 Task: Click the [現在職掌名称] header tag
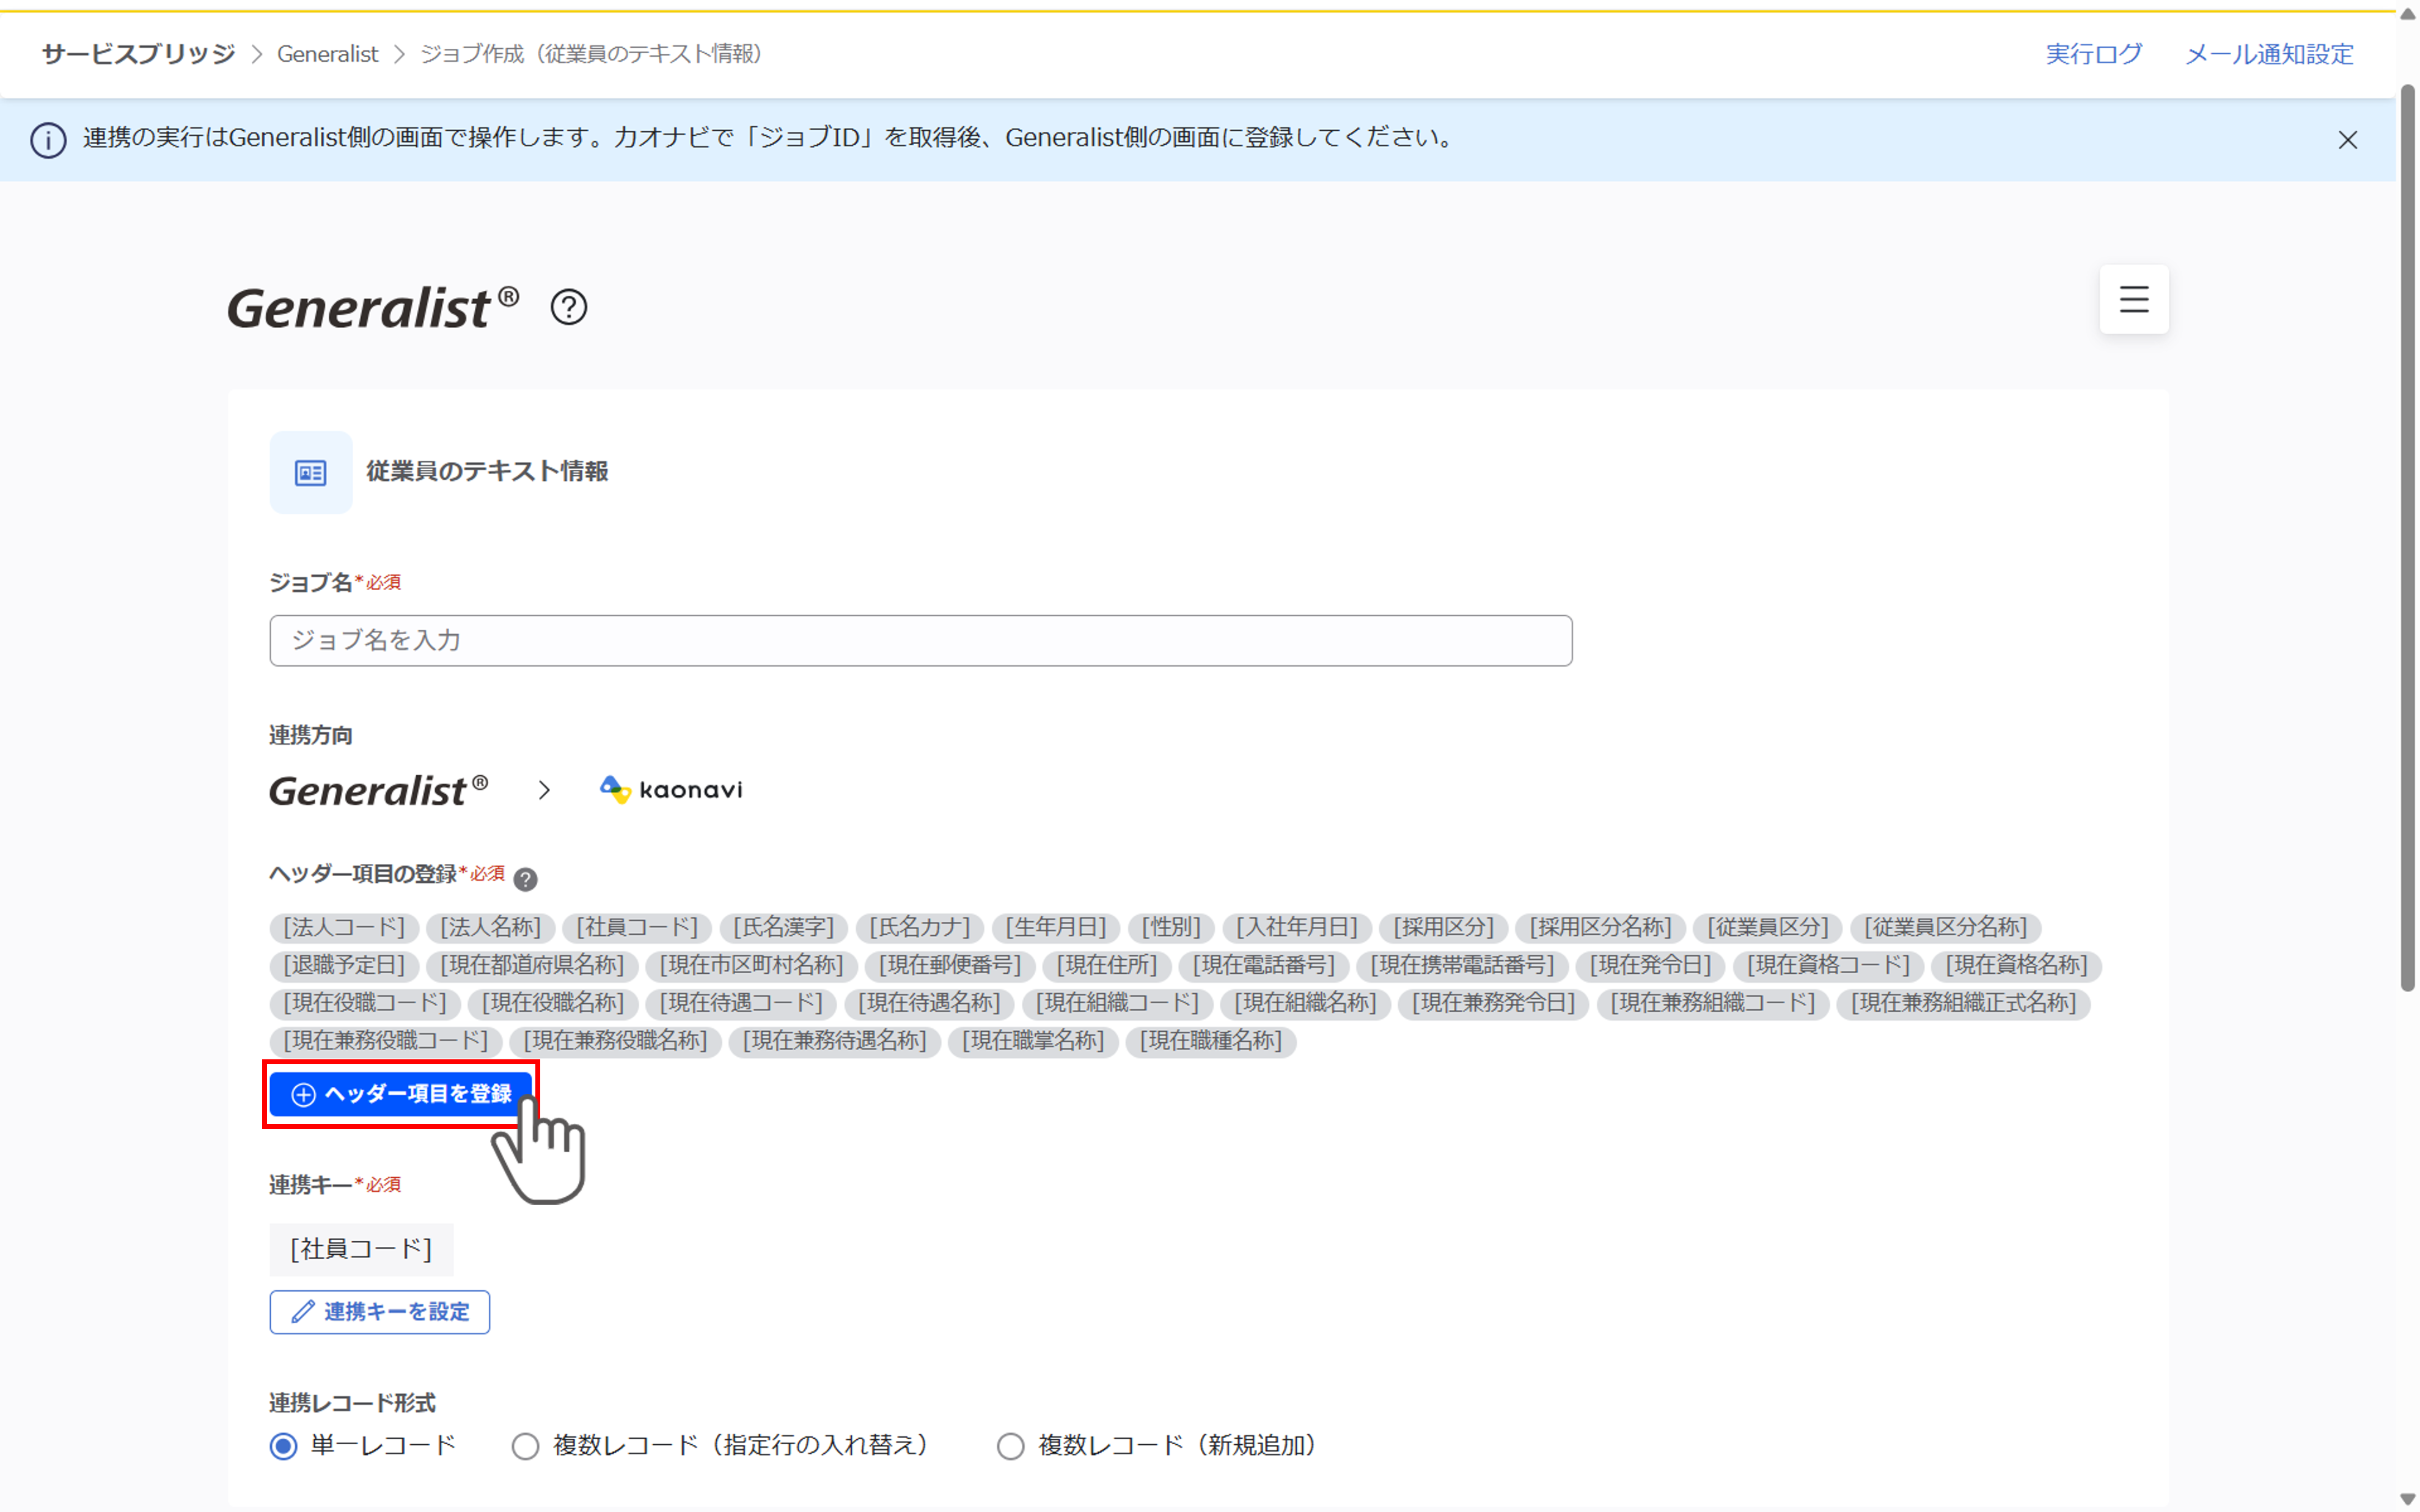(1032, 1041)
